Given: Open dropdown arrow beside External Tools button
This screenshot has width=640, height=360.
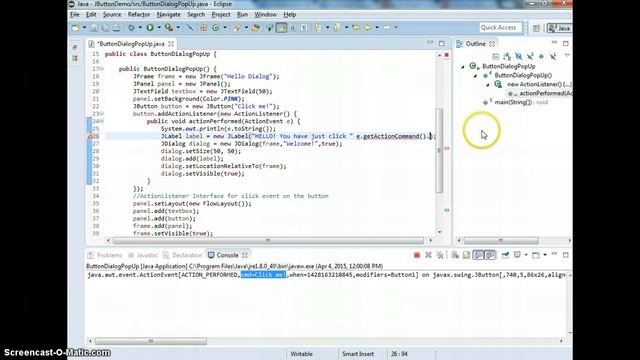Looking at the screenshot, I should pos(178,28).
